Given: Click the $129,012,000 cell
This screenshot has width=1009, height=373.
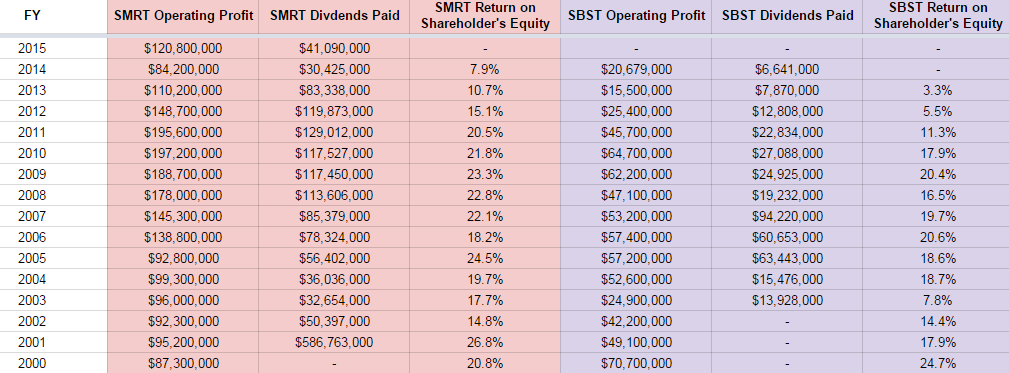Looking at the screenshot, I should click(x=335, y=132).
